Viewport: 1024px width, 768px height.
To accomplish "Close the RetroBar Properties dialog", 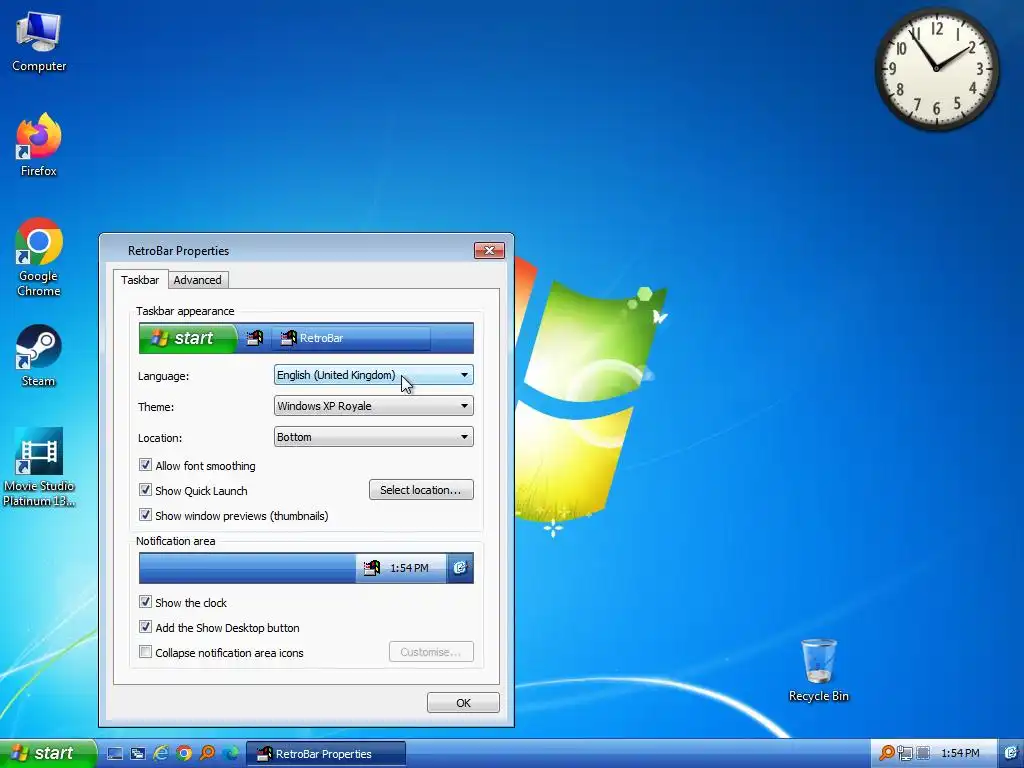I will pyautogui.click(x=489, y=250).
